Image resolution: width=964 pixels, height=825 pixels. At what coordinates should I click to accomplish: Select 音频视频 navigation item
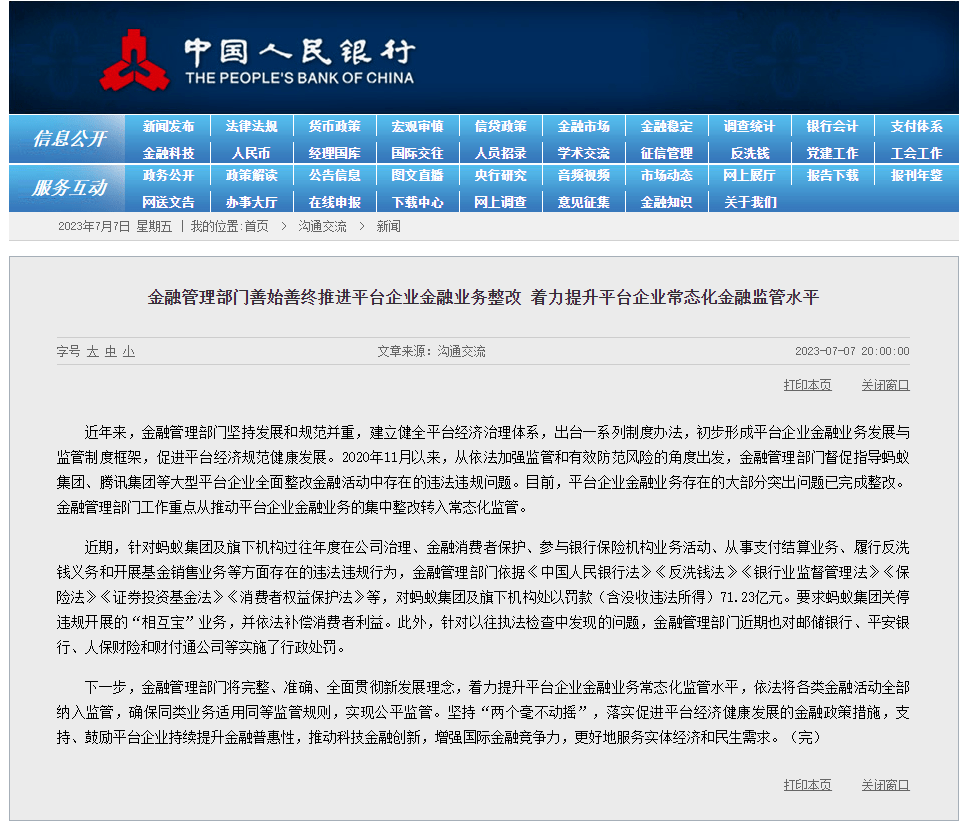click(x=583, y=175)
